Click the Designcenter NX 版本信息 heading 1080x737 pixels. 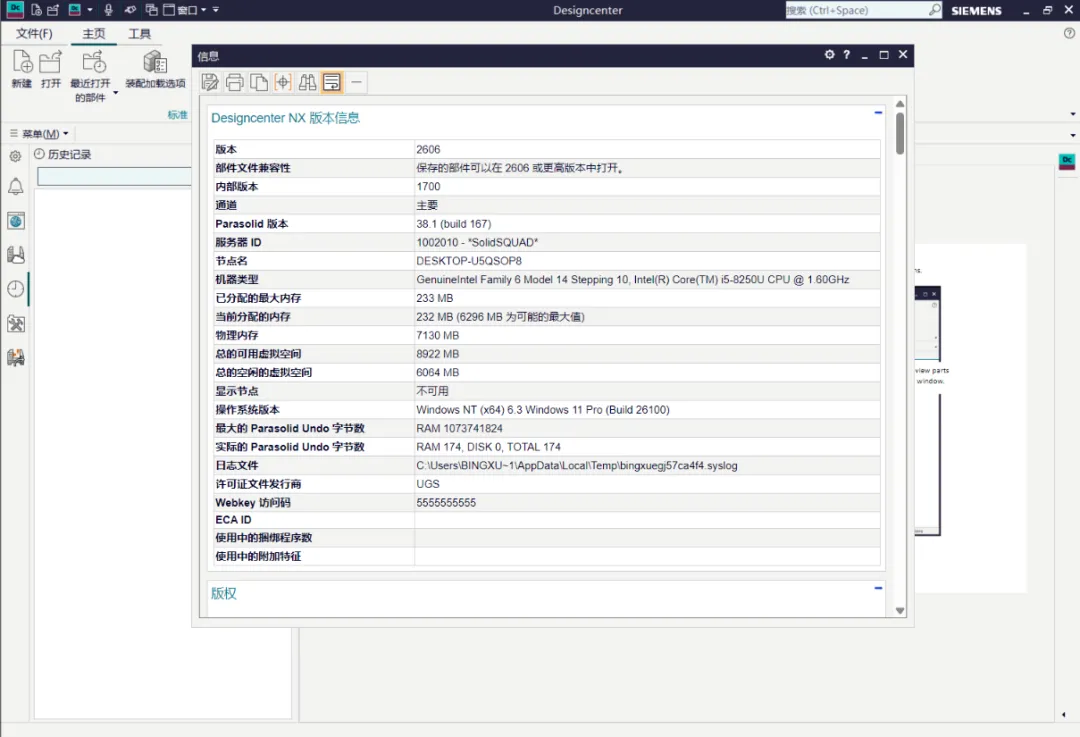click(285, 118)
